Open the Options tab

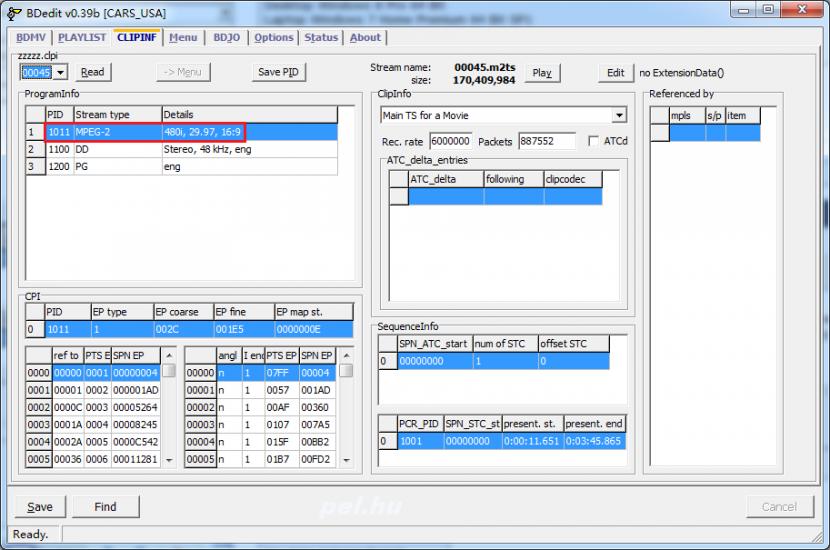pyautogui.click(x=273, y=38)
